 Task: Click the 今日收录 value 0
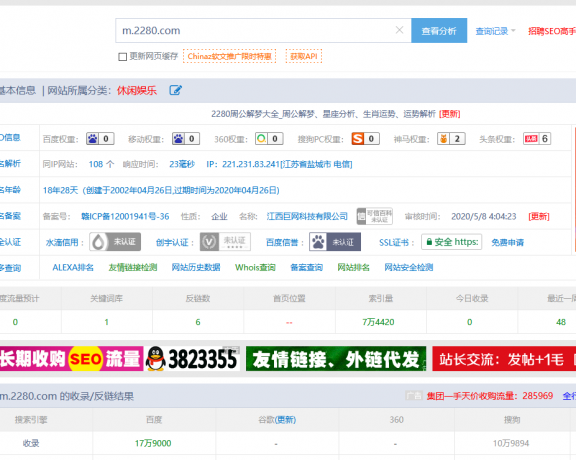(x=469, y=322)
